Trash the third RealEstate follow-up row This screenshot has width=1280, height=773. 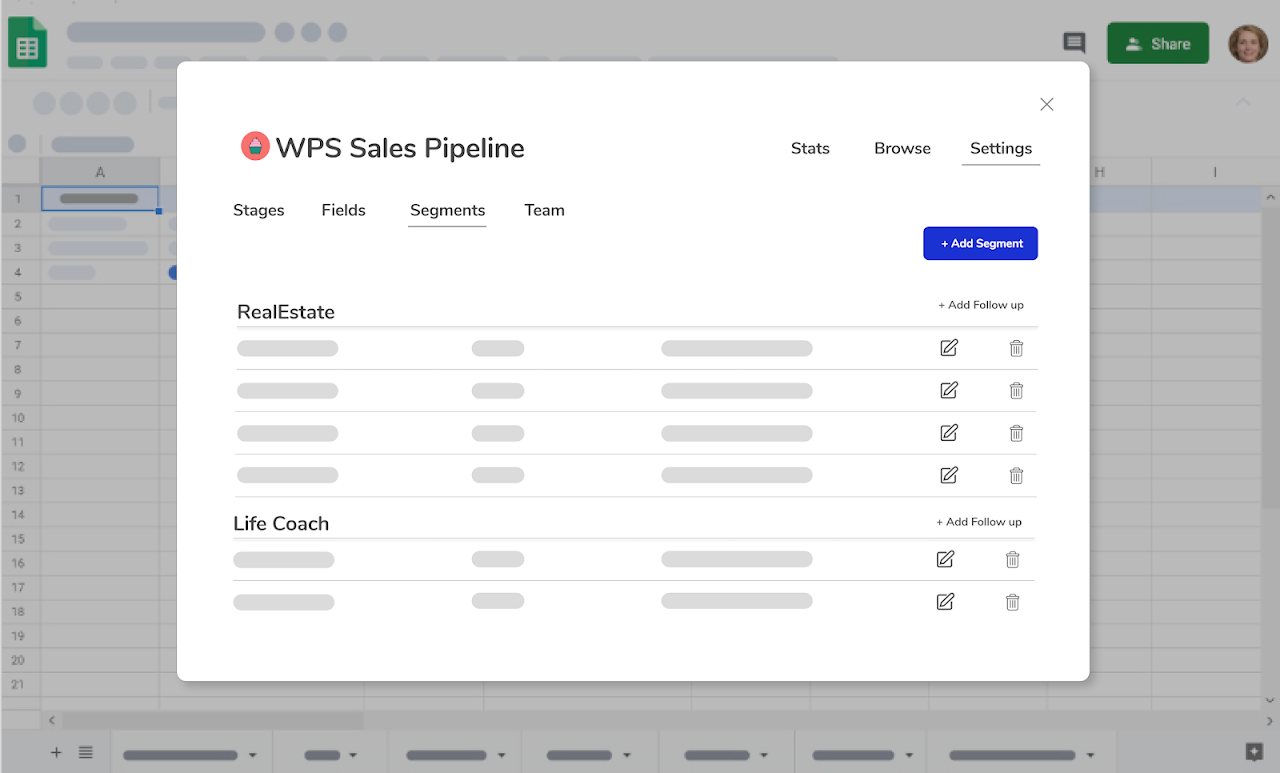(x=1016, y=433)
